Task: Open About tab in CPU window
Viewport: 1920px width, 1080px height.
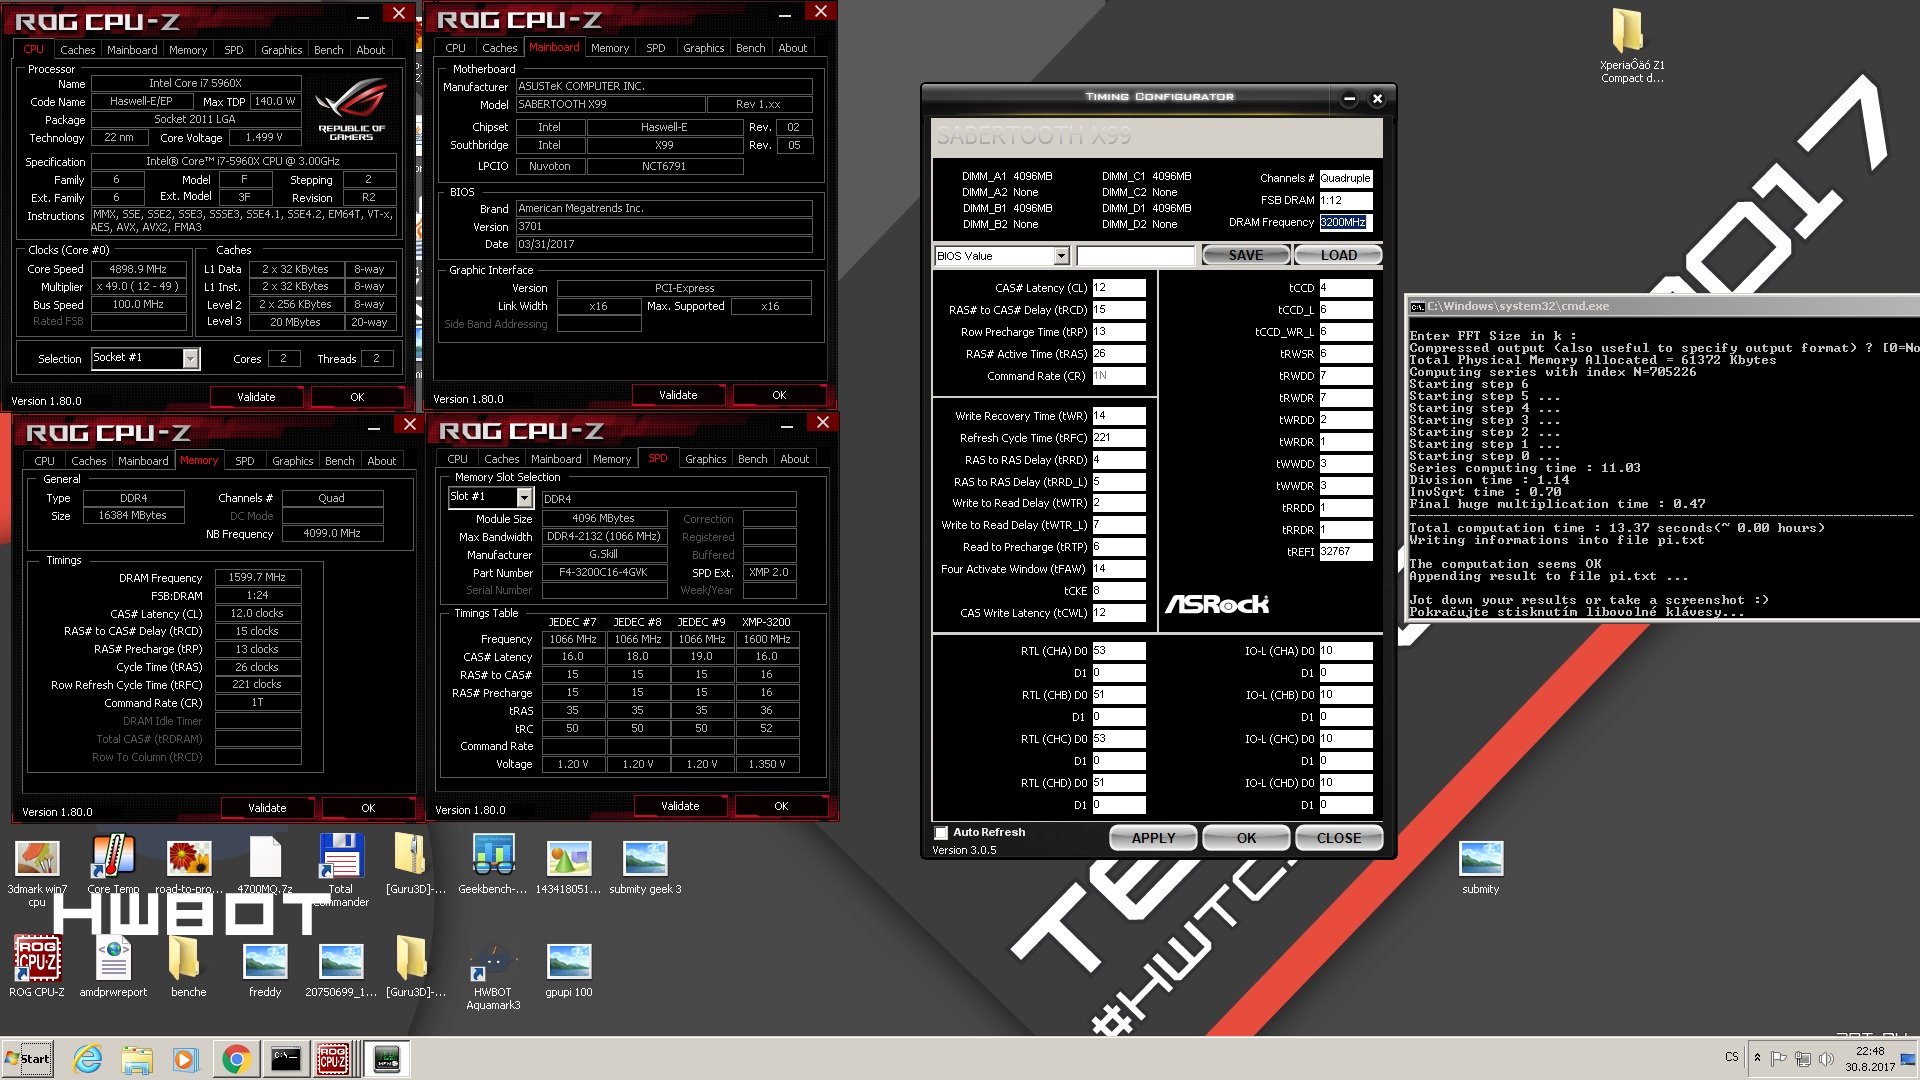Action: 370,49
